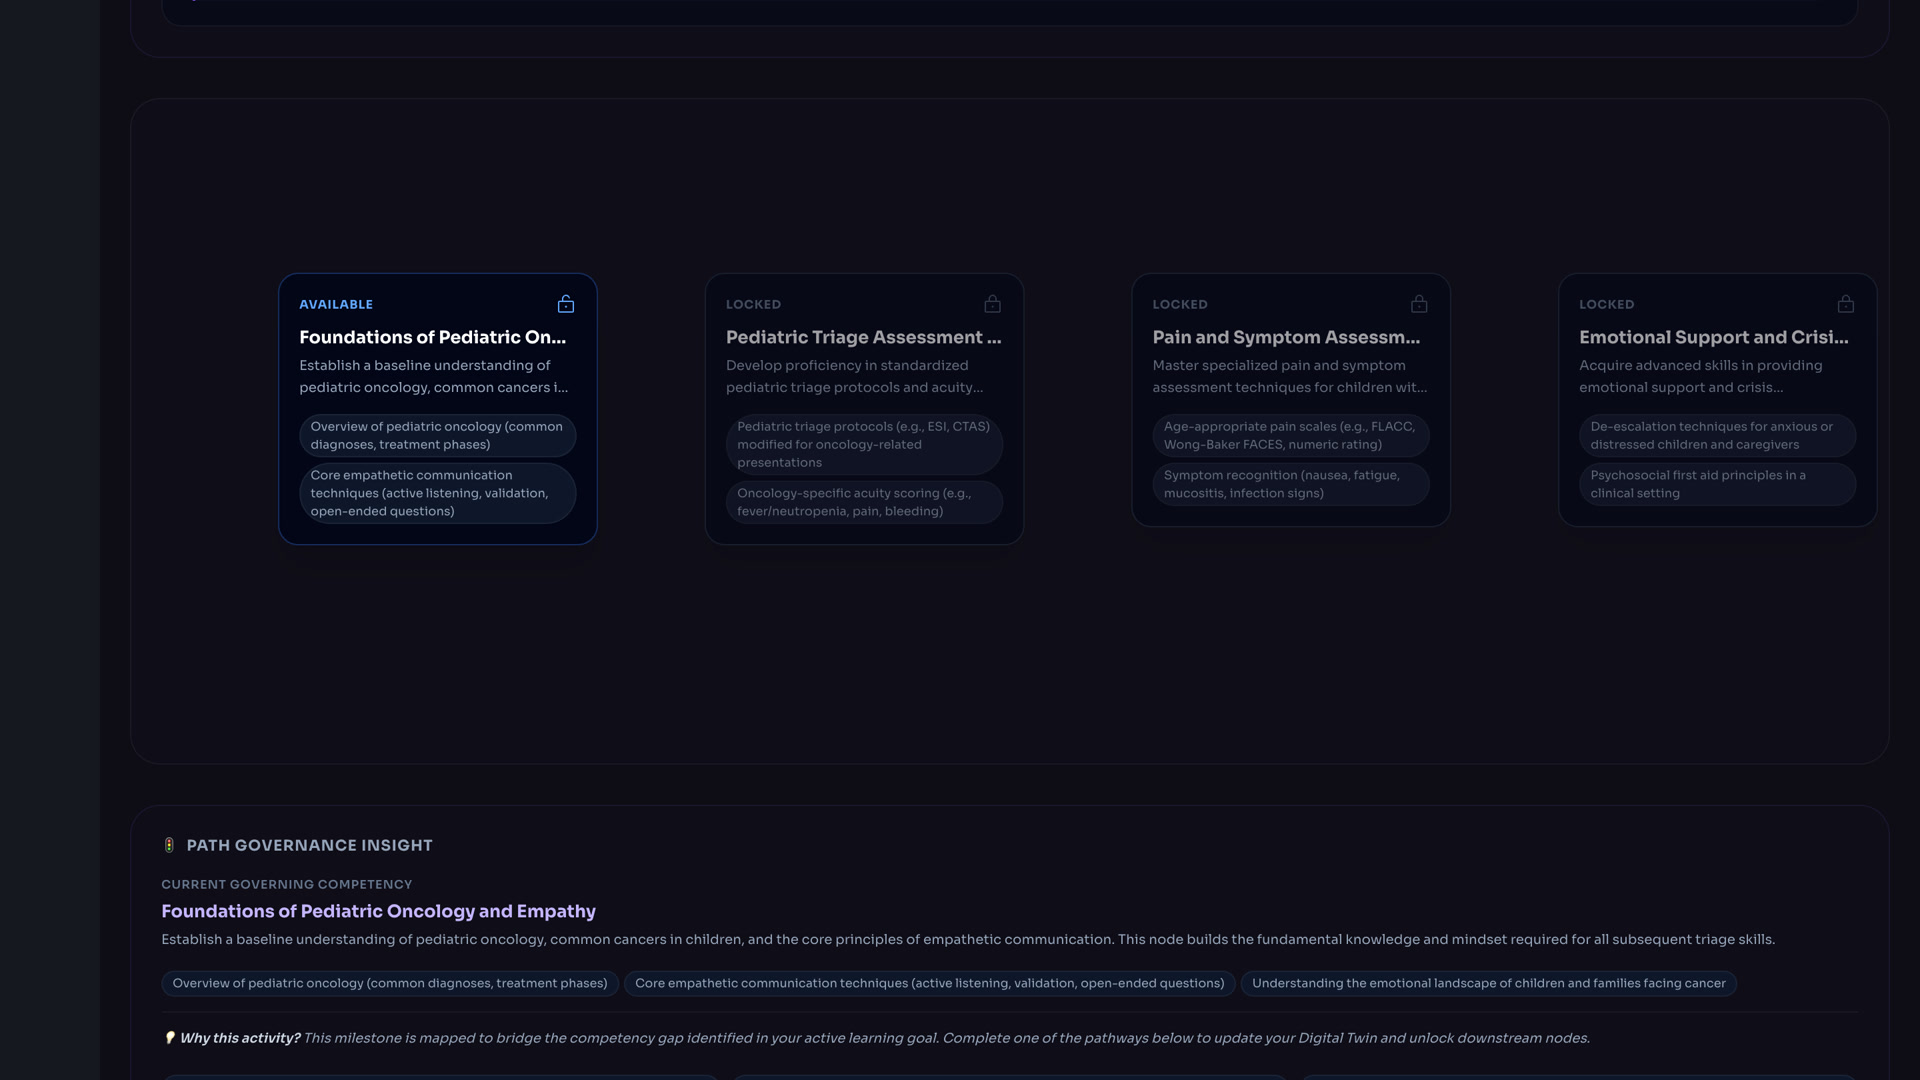The width and height of the screenshot is (1920, 1080).
Task: Open Foundations of Pediatric Oncology and Empathy heading
Action: [379, 911]
